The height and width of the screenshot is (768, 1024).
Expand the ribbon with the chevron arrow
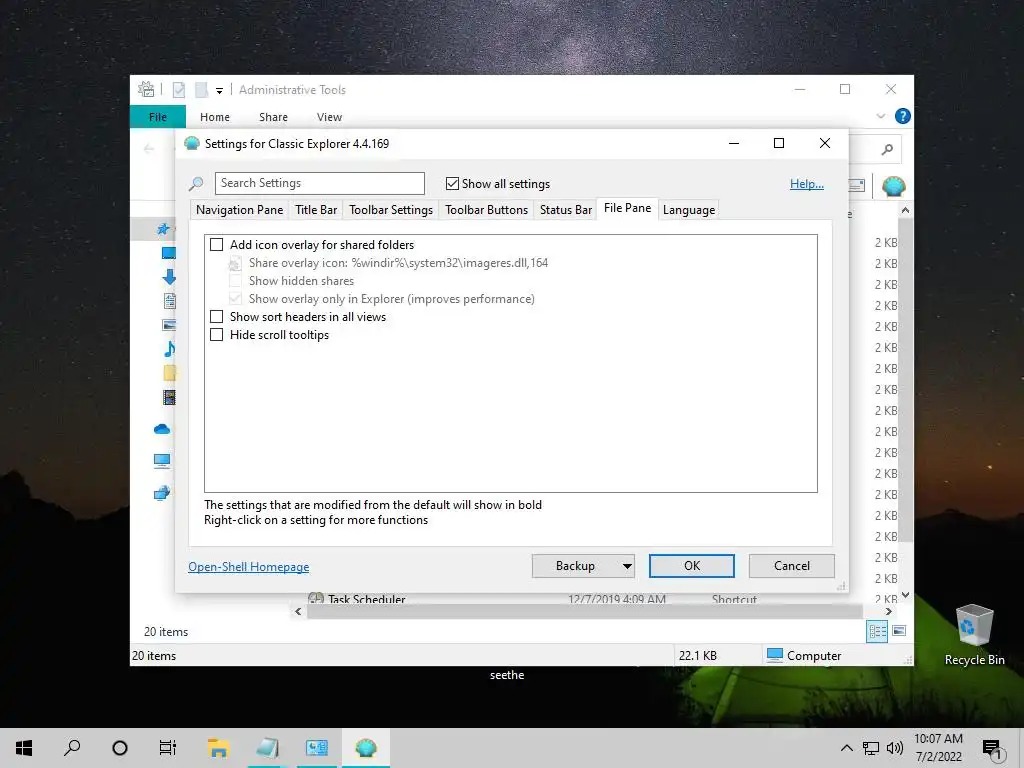click(x=880, y=116)
